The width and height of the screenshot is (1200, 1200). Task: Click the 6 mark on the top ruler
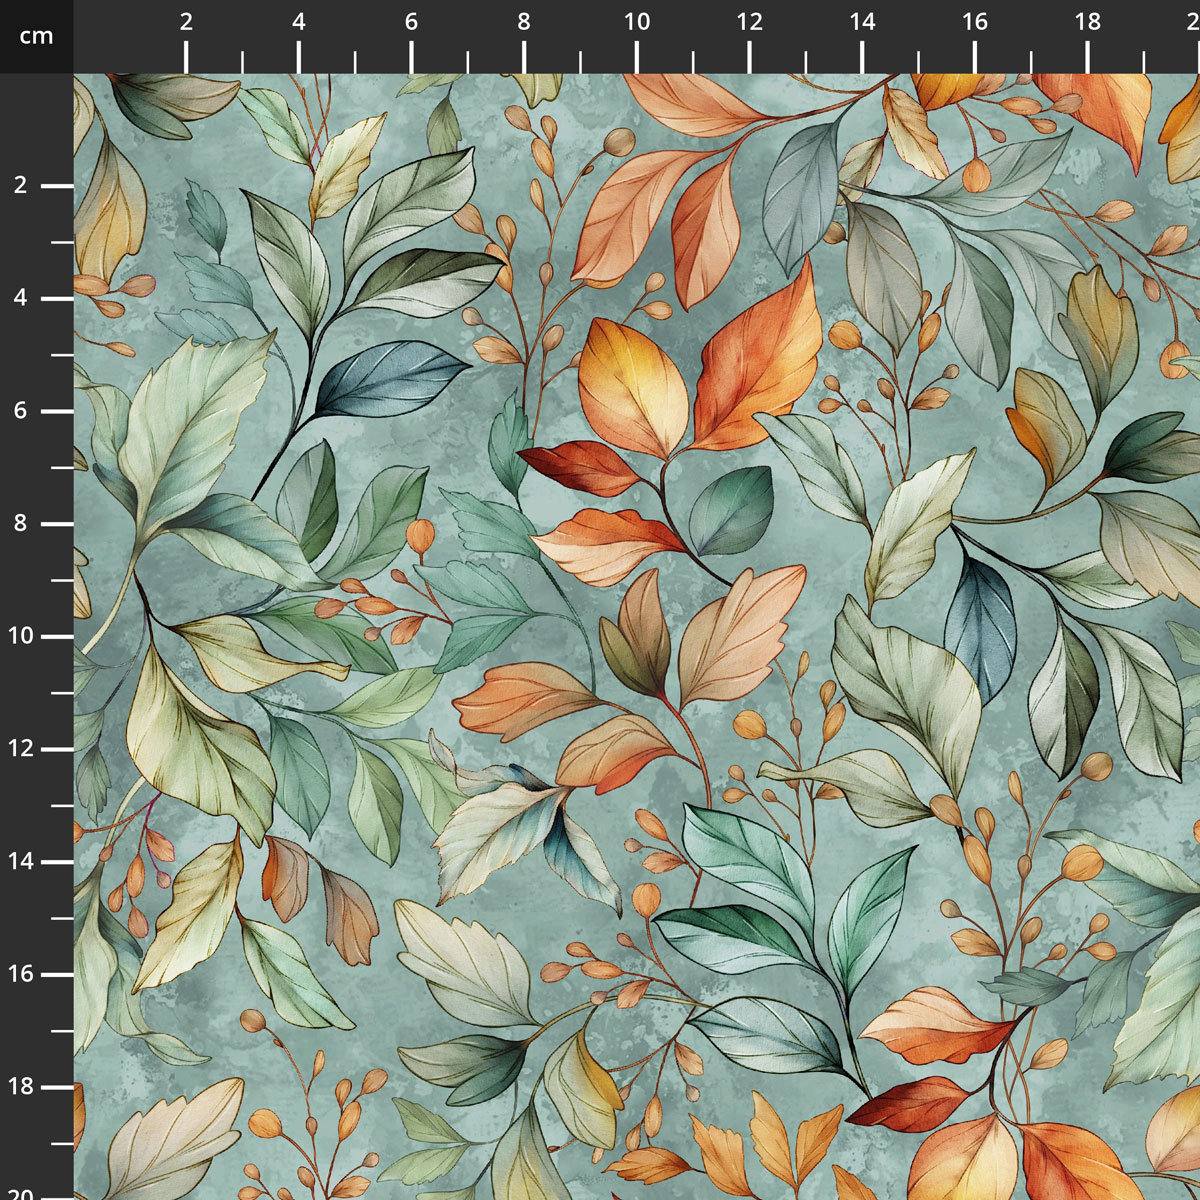tap(411, 22)
